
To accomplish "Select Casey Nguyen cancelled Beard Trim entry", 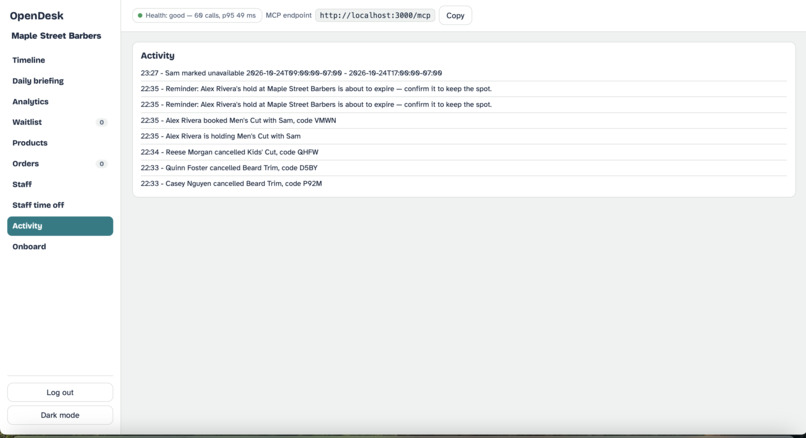I will (x=463, y=184).
